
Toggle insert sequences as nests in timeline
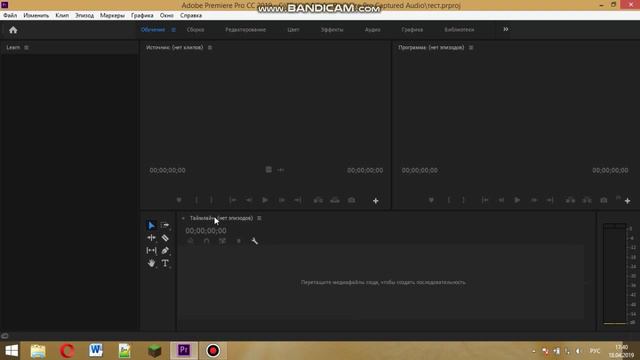click(190, 241)
